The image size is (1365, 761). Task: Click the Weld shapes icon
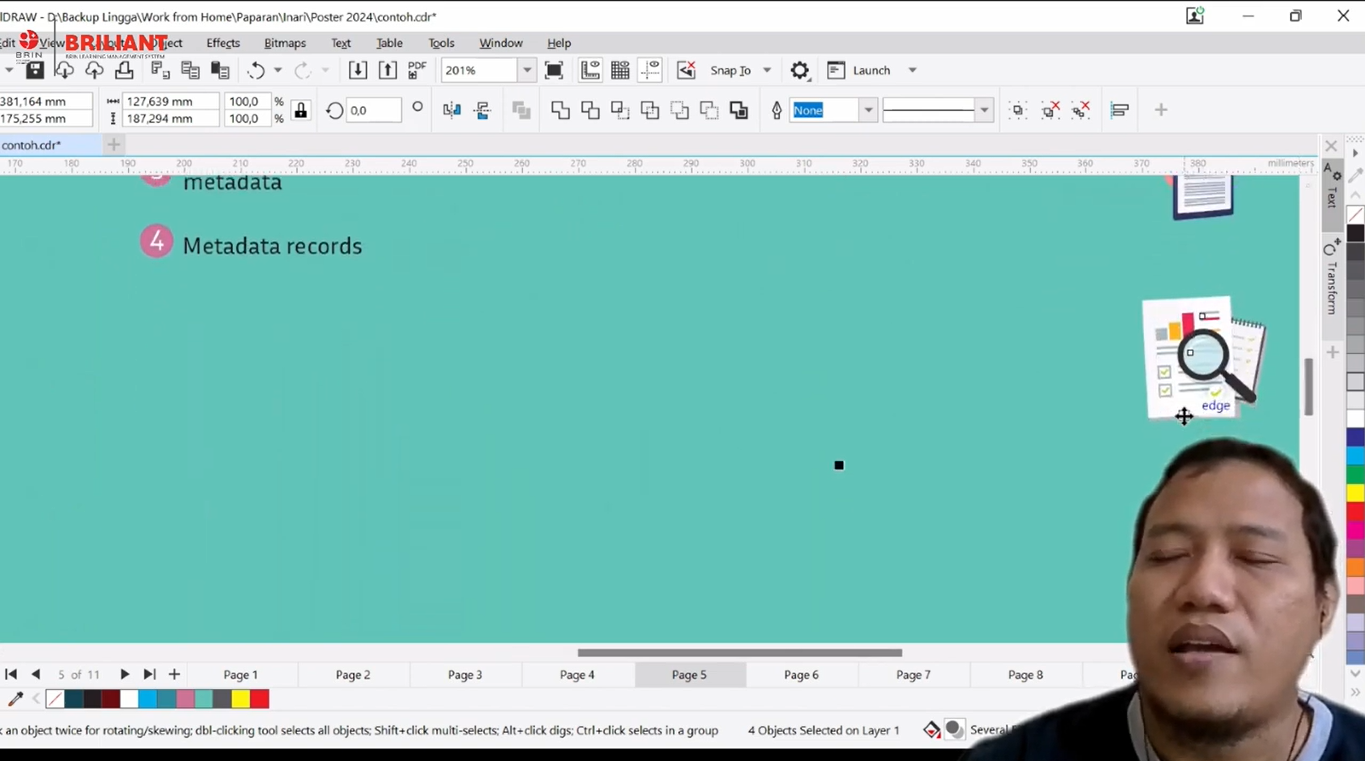560,110
